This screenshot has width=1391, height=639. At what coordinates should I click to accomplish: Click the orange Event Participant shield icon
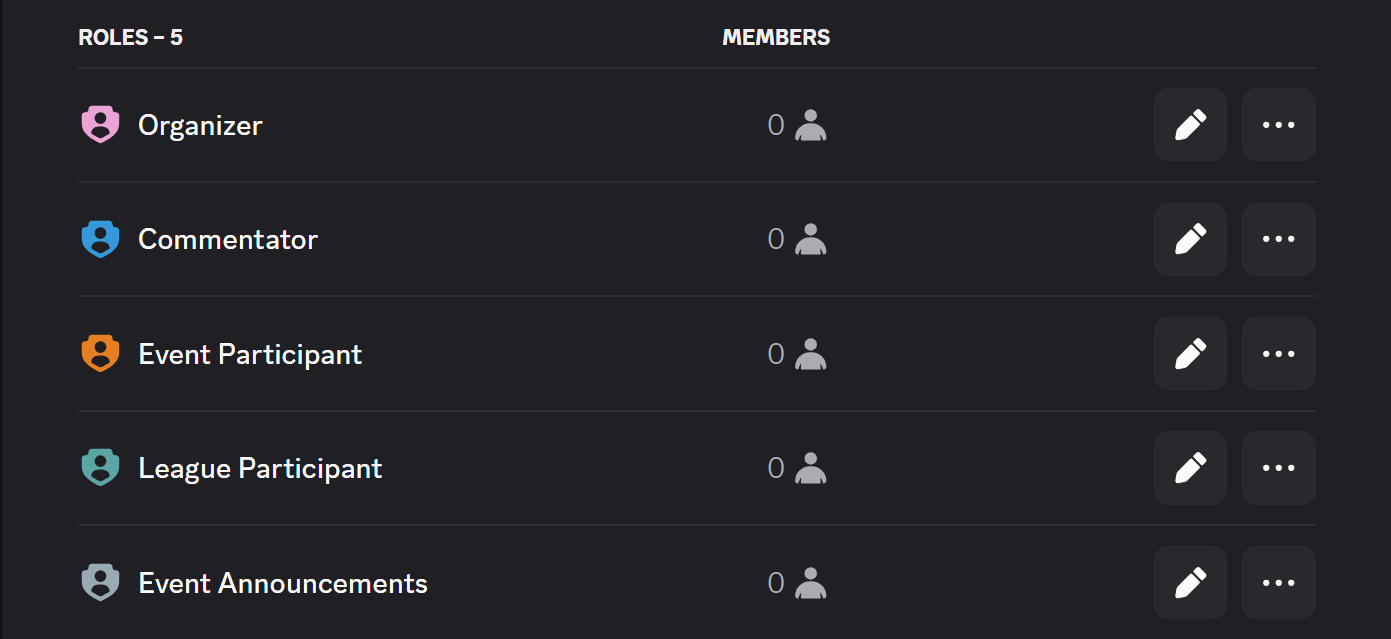tap(100, 354)
